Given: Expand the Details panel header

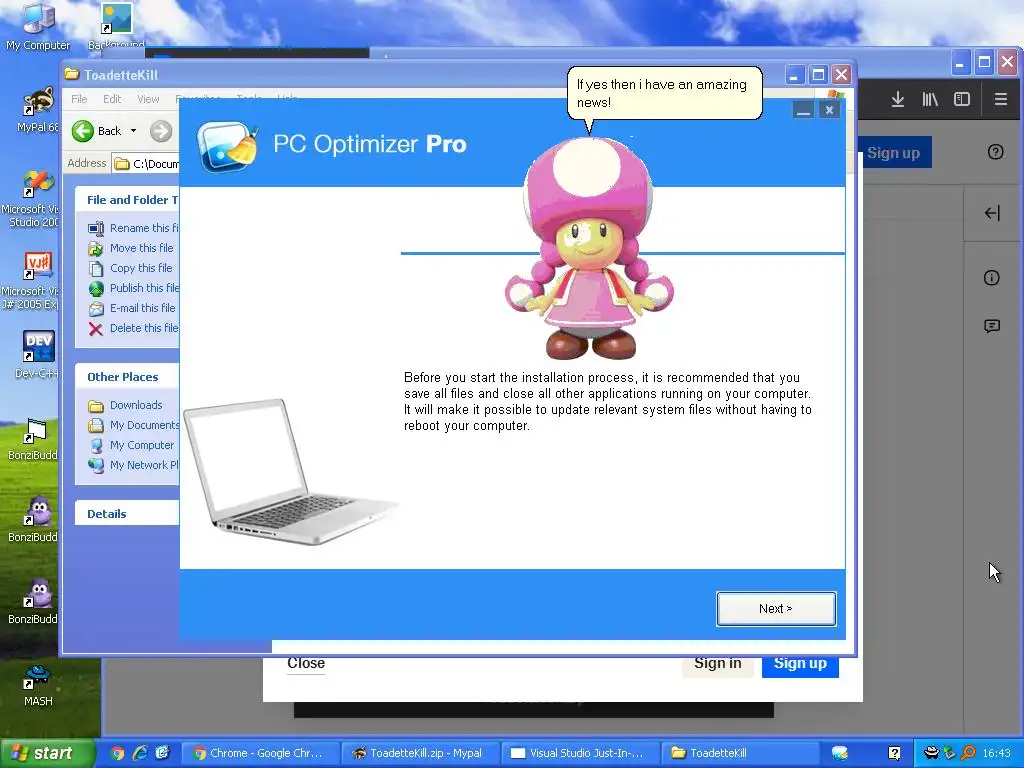Looking at the screenshot, I should 127,514.
